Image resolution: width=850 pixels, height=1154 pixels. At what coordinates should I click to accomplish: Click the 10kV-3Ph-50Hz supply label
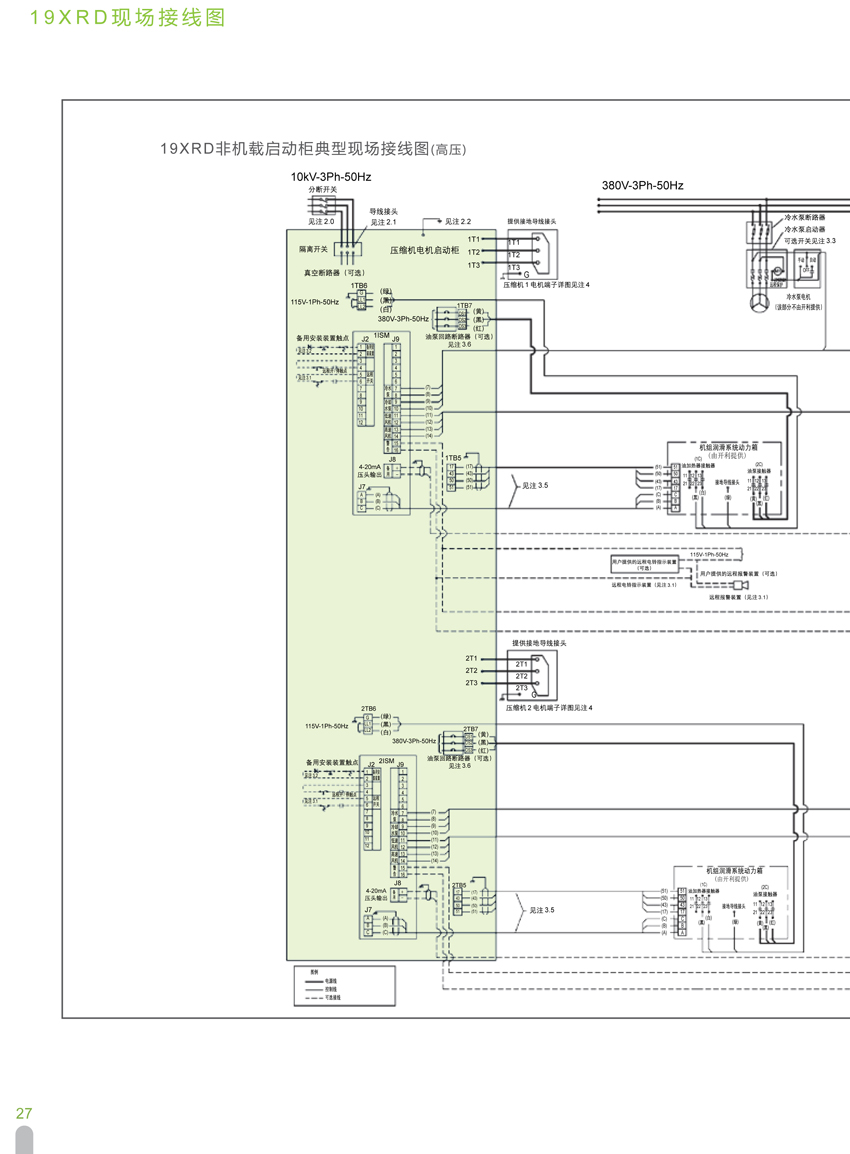(330, 177)
